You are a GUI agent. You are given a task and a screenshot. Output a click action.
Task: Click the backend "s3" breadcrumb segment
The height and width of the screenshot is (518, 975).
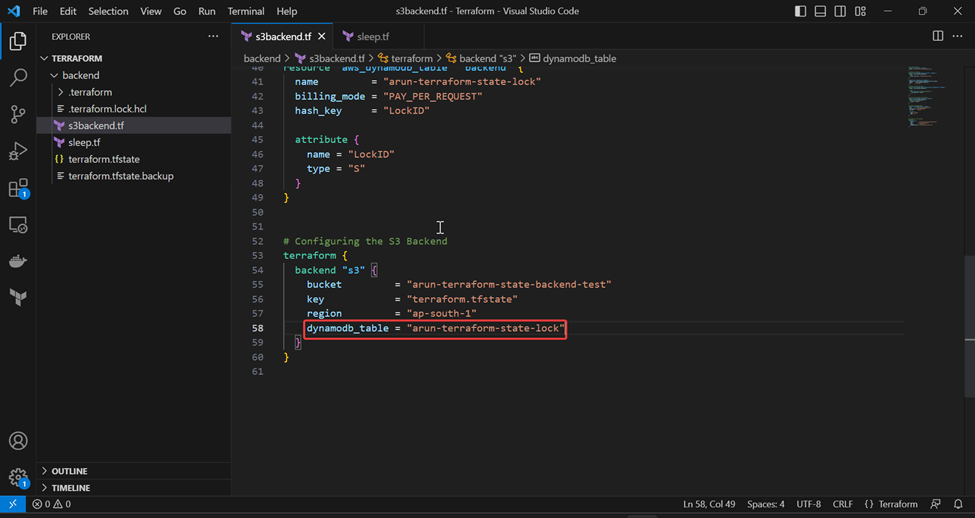(x=481, y=58)
